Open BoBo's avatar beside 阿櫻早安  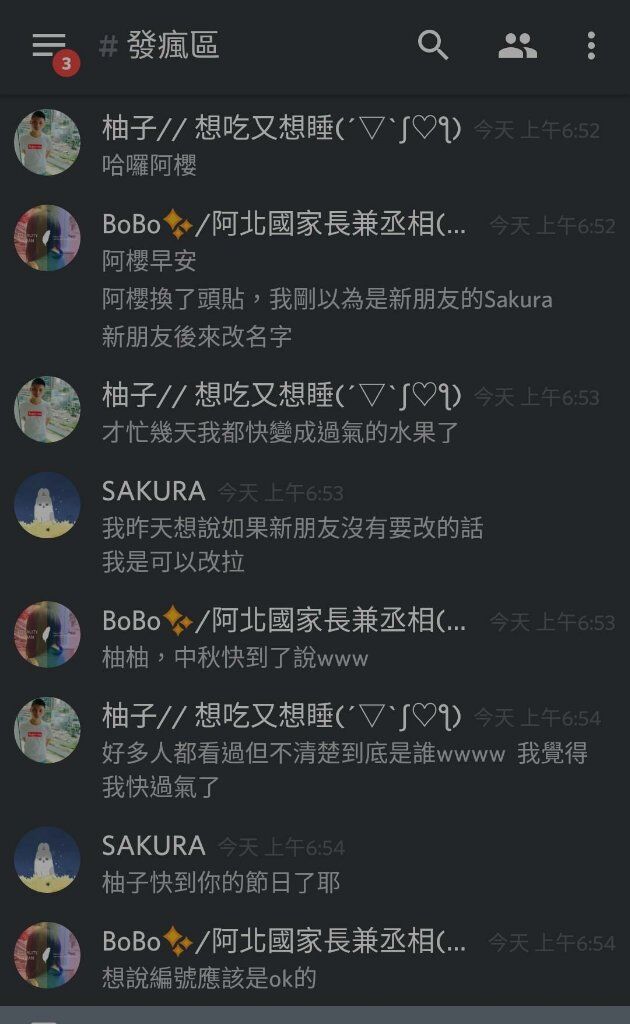48,238
